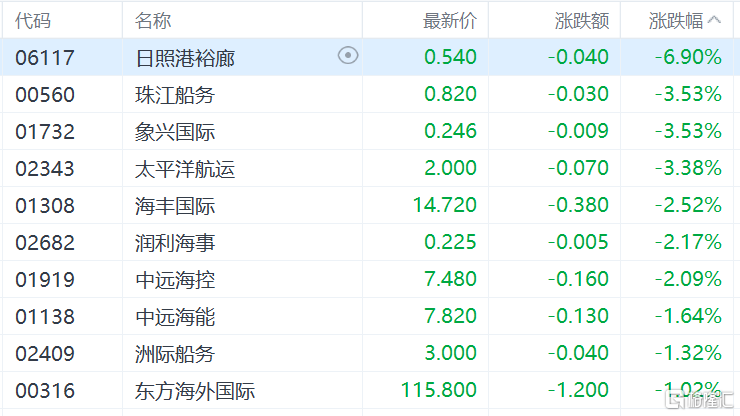Screen dimensions: 740x416
Task: Click change percent -6.90%
Action: 688,57
